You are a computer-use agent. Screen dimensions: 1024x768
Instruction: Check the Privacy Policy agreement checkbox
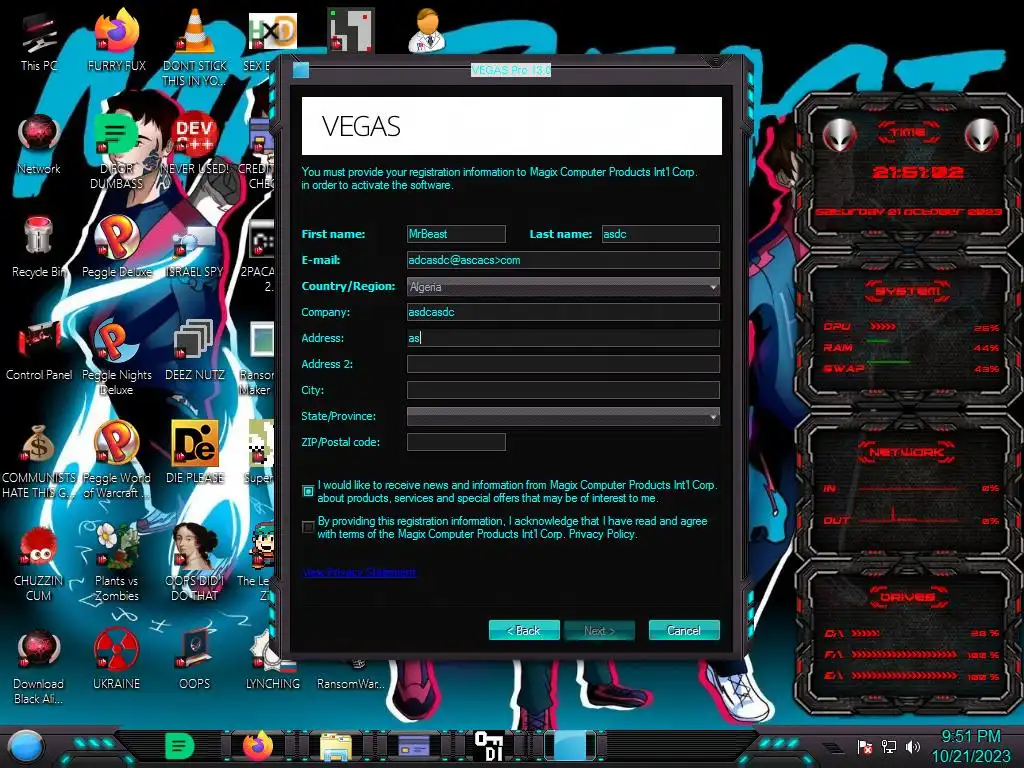click(308, 527)
